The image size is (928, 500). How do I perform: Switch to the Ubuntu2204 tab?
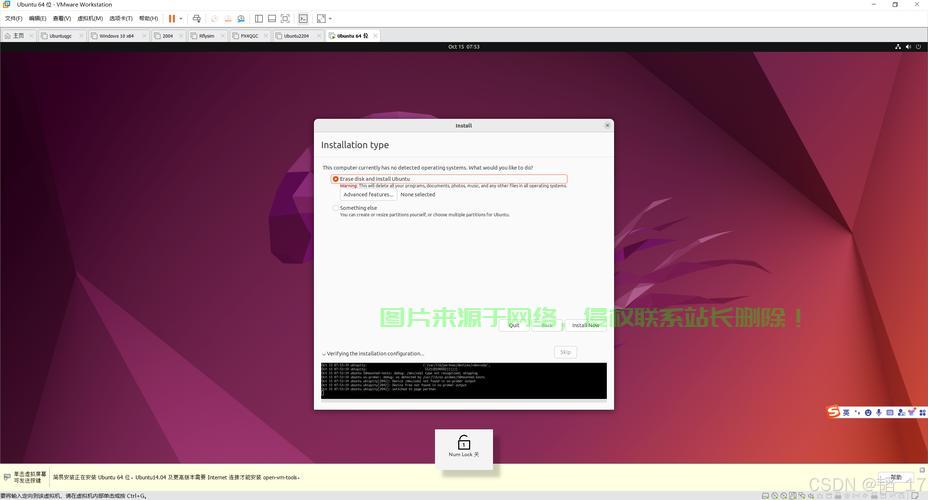tap(296, 36)
